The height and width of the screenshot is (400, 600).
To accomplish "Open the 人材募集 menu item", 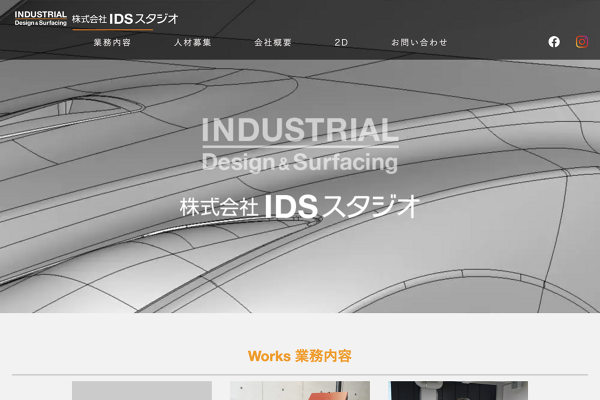I will pyautogui.click(x=193, y=42).
